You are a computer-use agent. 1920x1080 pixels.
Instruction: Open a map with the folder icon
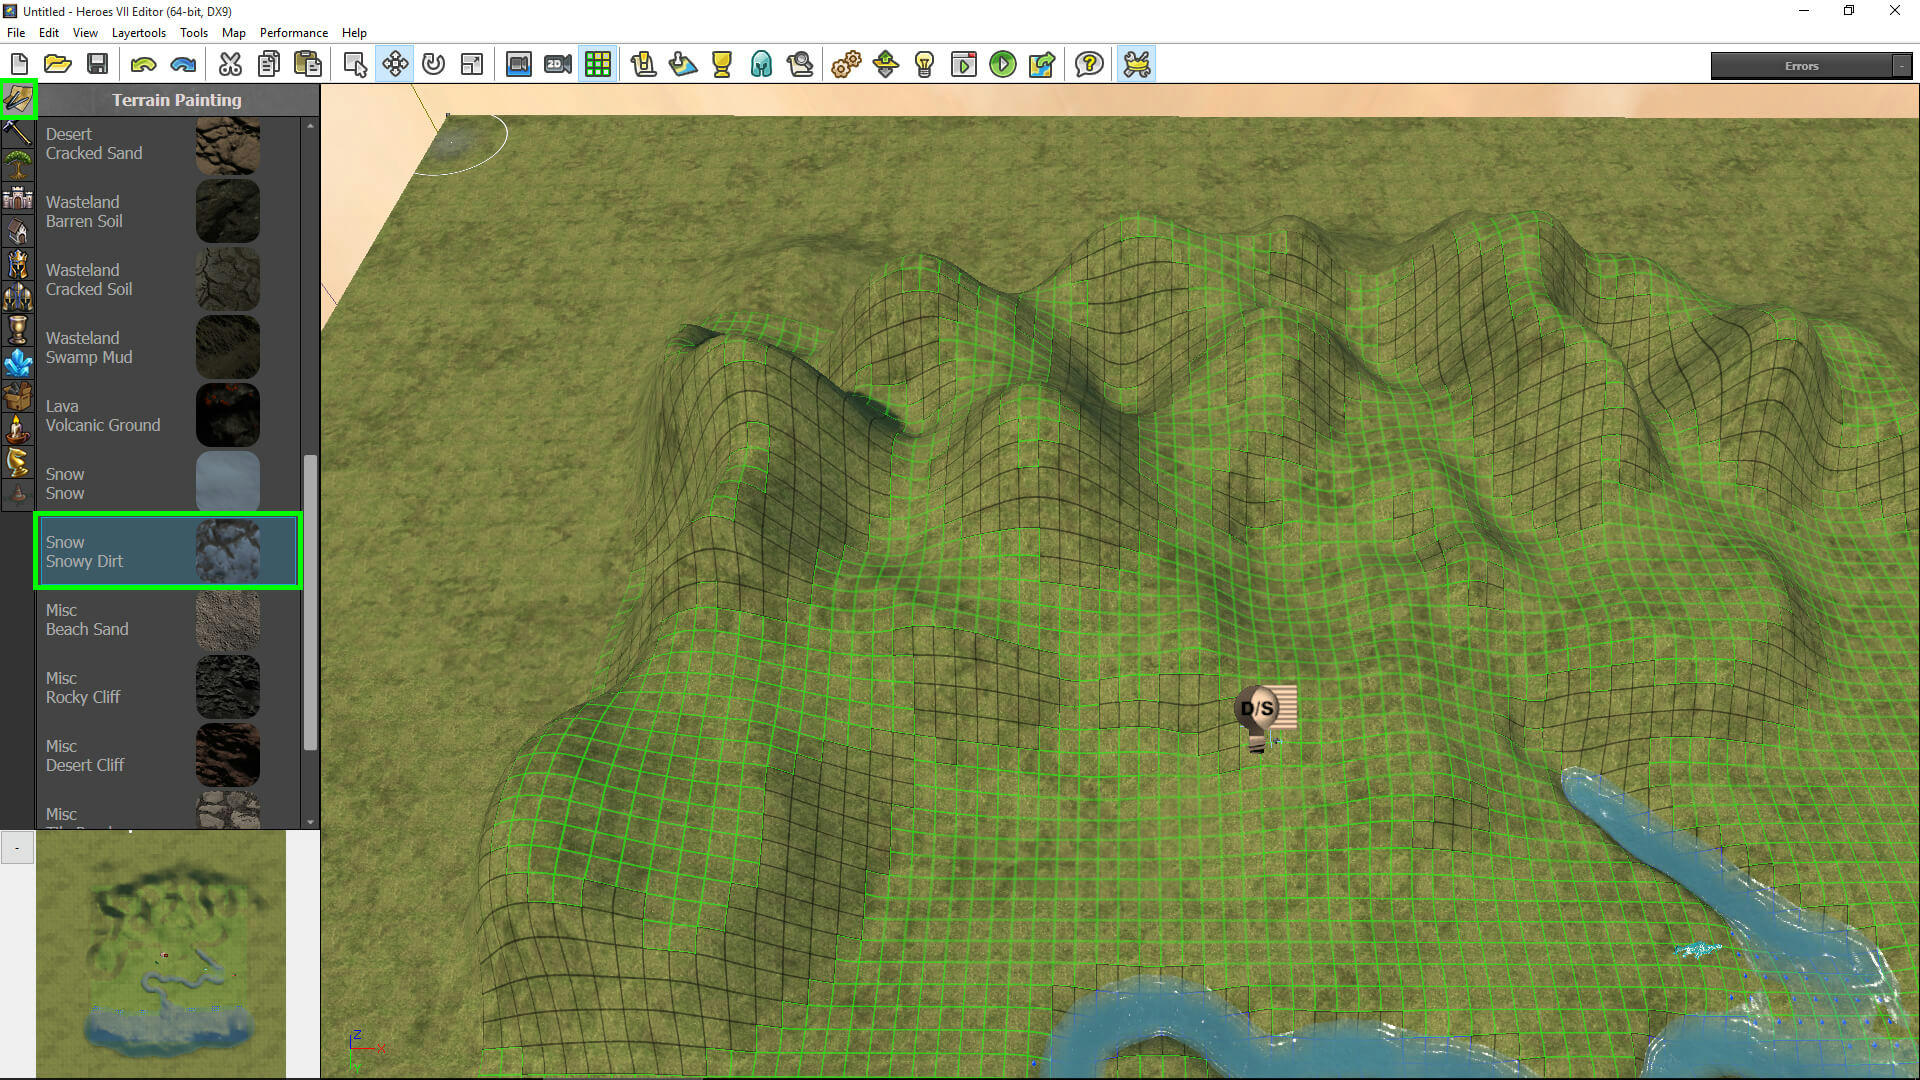[x=58, y=65]
